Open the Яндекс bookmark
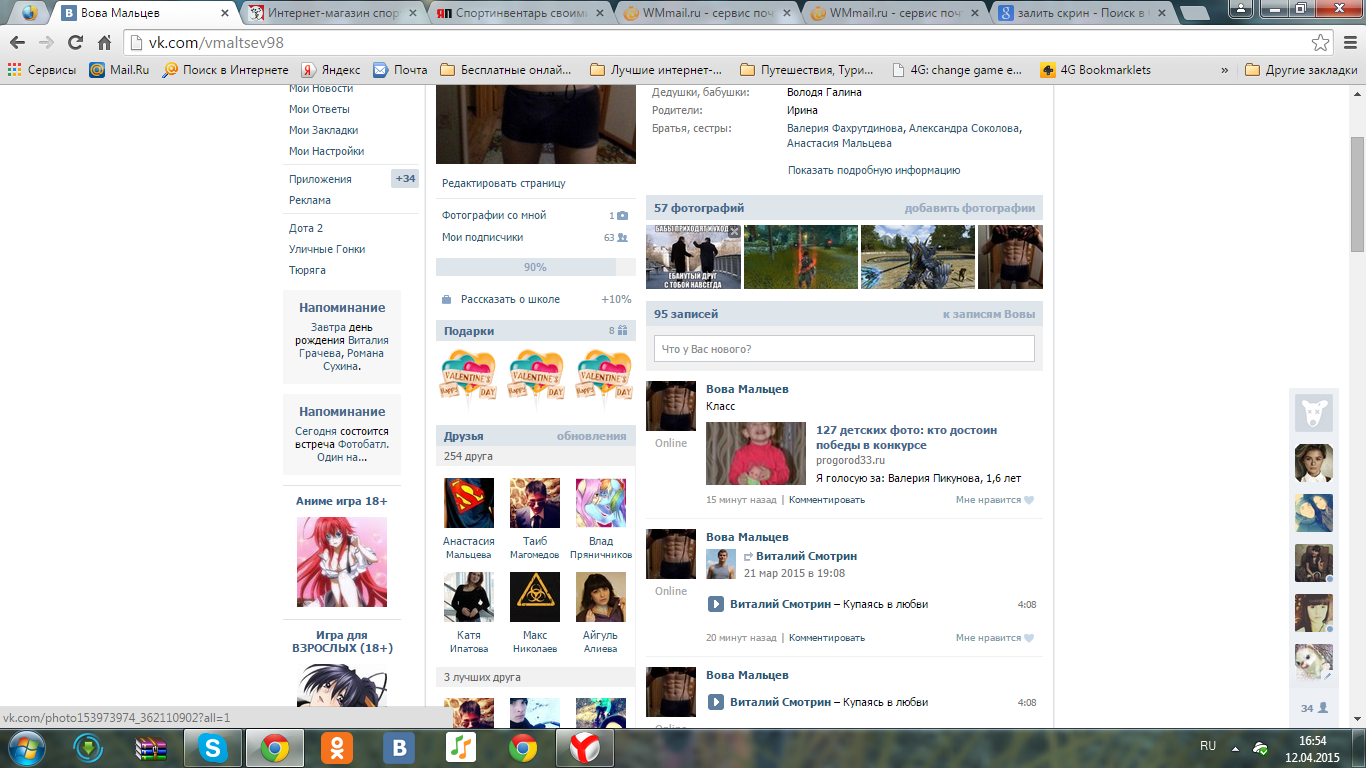1366x768 pixels. 331,70
